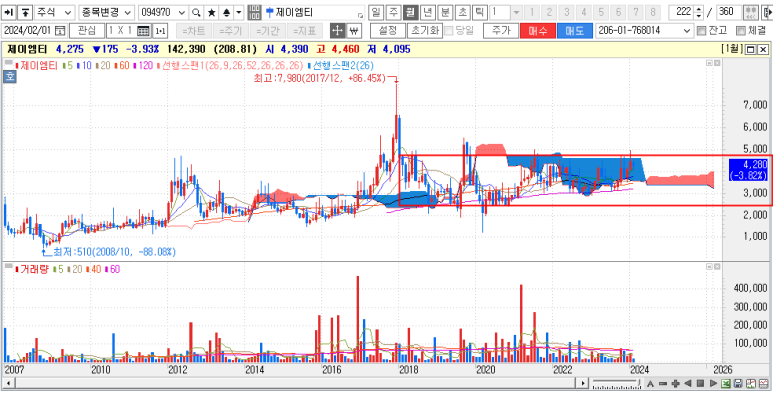Click the 1•1 layout icon
The height and width of the screenshot is (397, 773).
click(x=160, y=31)
